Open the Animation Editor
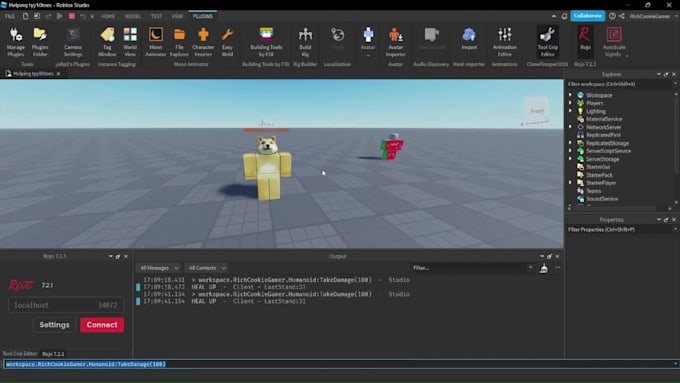 point(505,42)
